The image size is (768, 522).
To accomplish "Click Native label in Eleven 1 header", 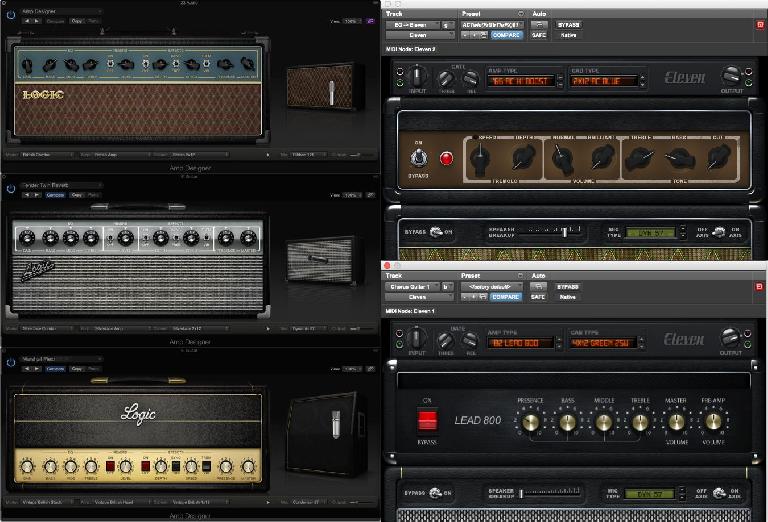I will point(568,297).
